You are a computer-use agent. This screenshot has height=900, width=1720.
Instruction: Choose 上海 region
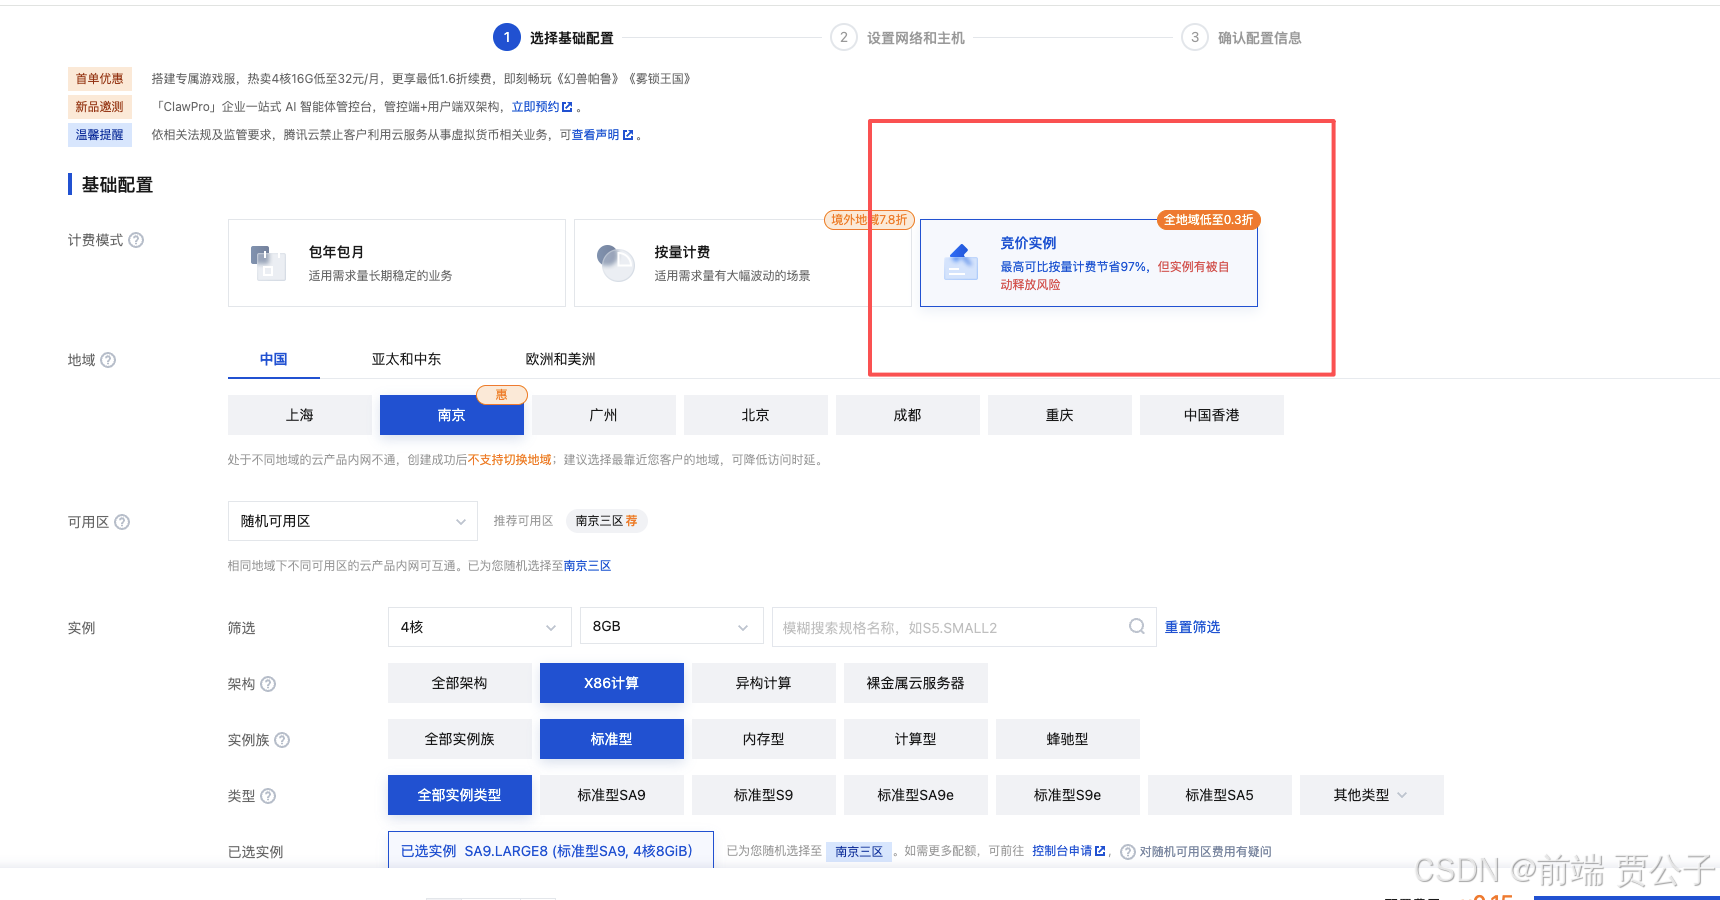tap(300, 415)
